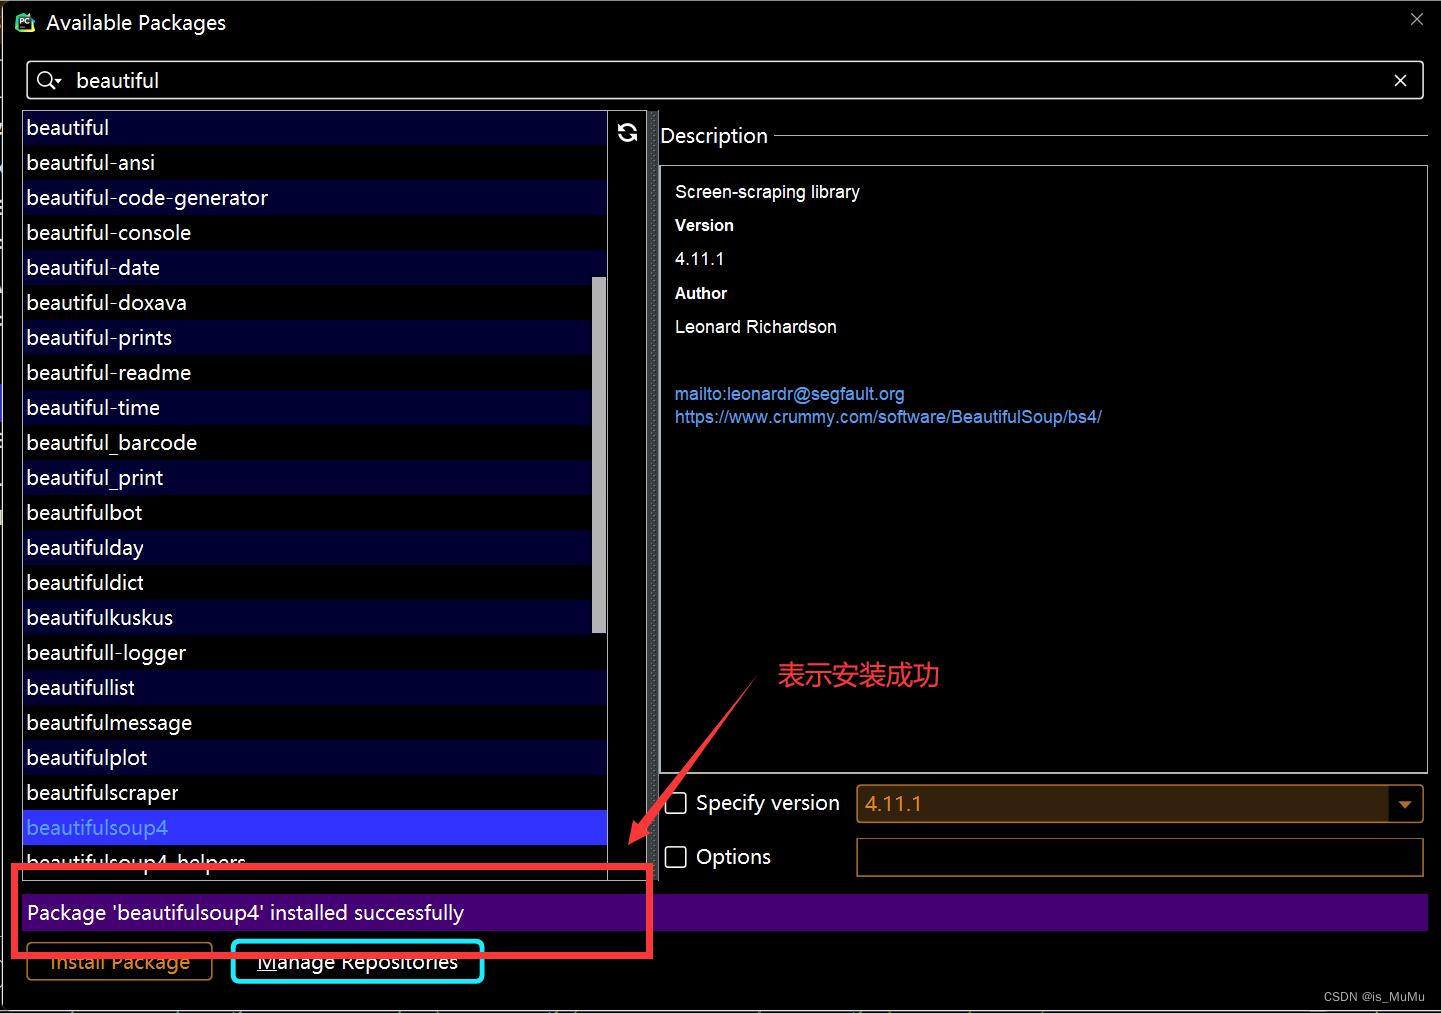Image resolution: width=1441 pixels, height=1013 pixels.
Task: Open search history via magnifier icon
Action: 49,81
